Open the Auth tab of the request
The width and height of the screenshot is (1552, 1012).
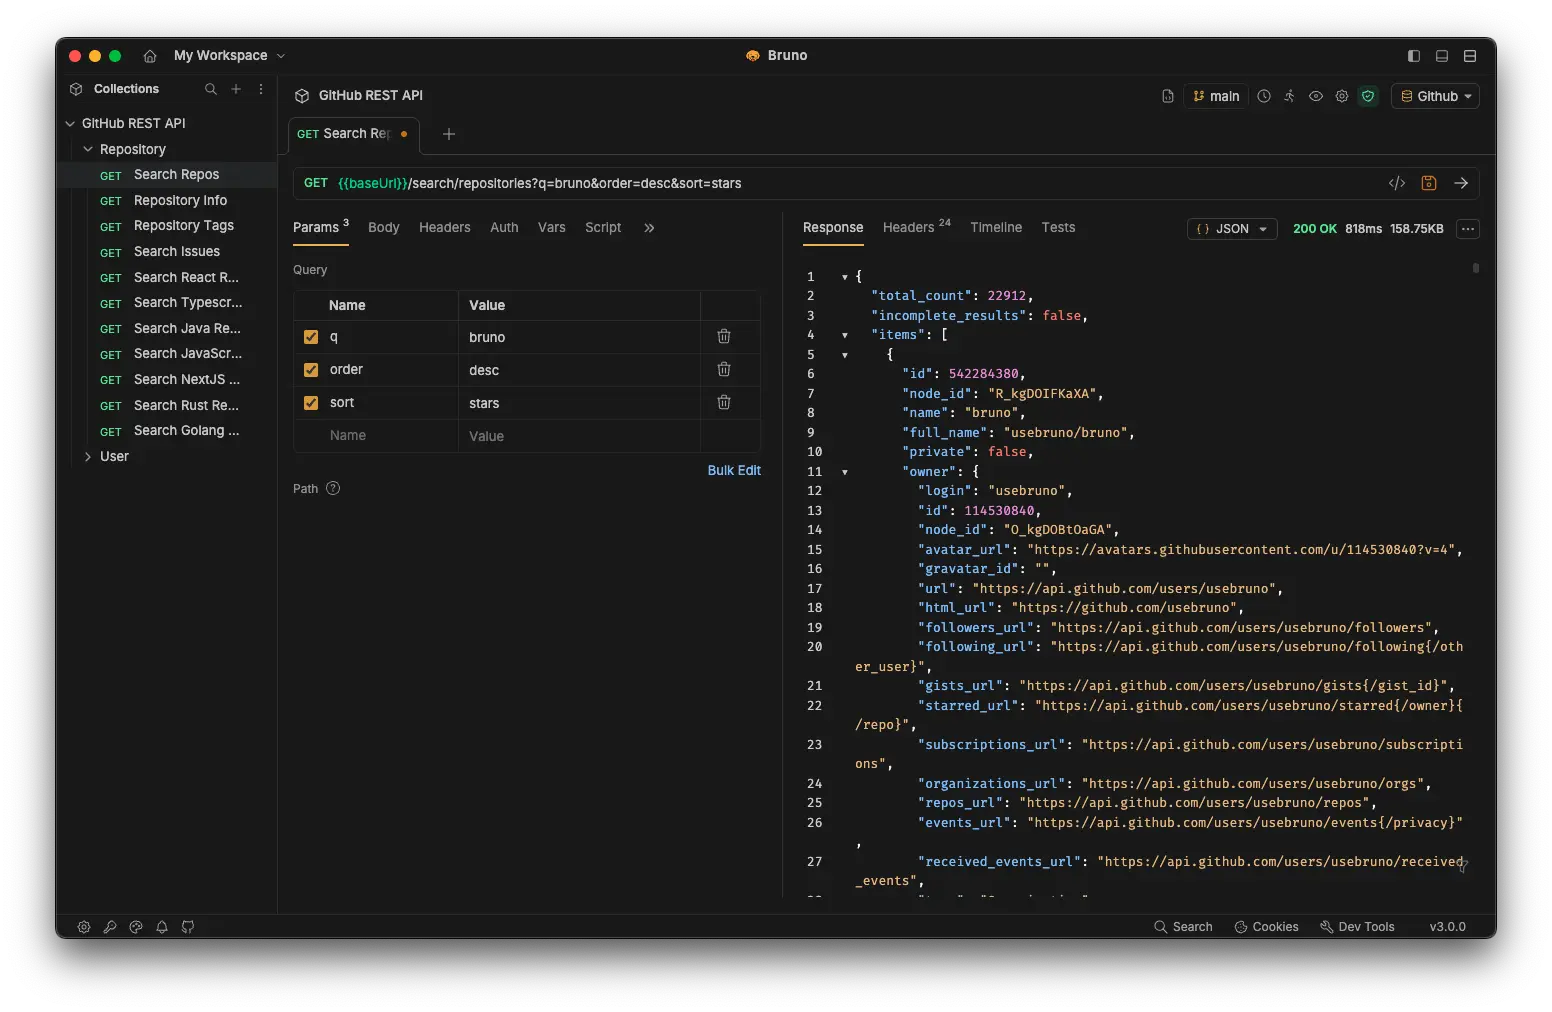[504, 227]
